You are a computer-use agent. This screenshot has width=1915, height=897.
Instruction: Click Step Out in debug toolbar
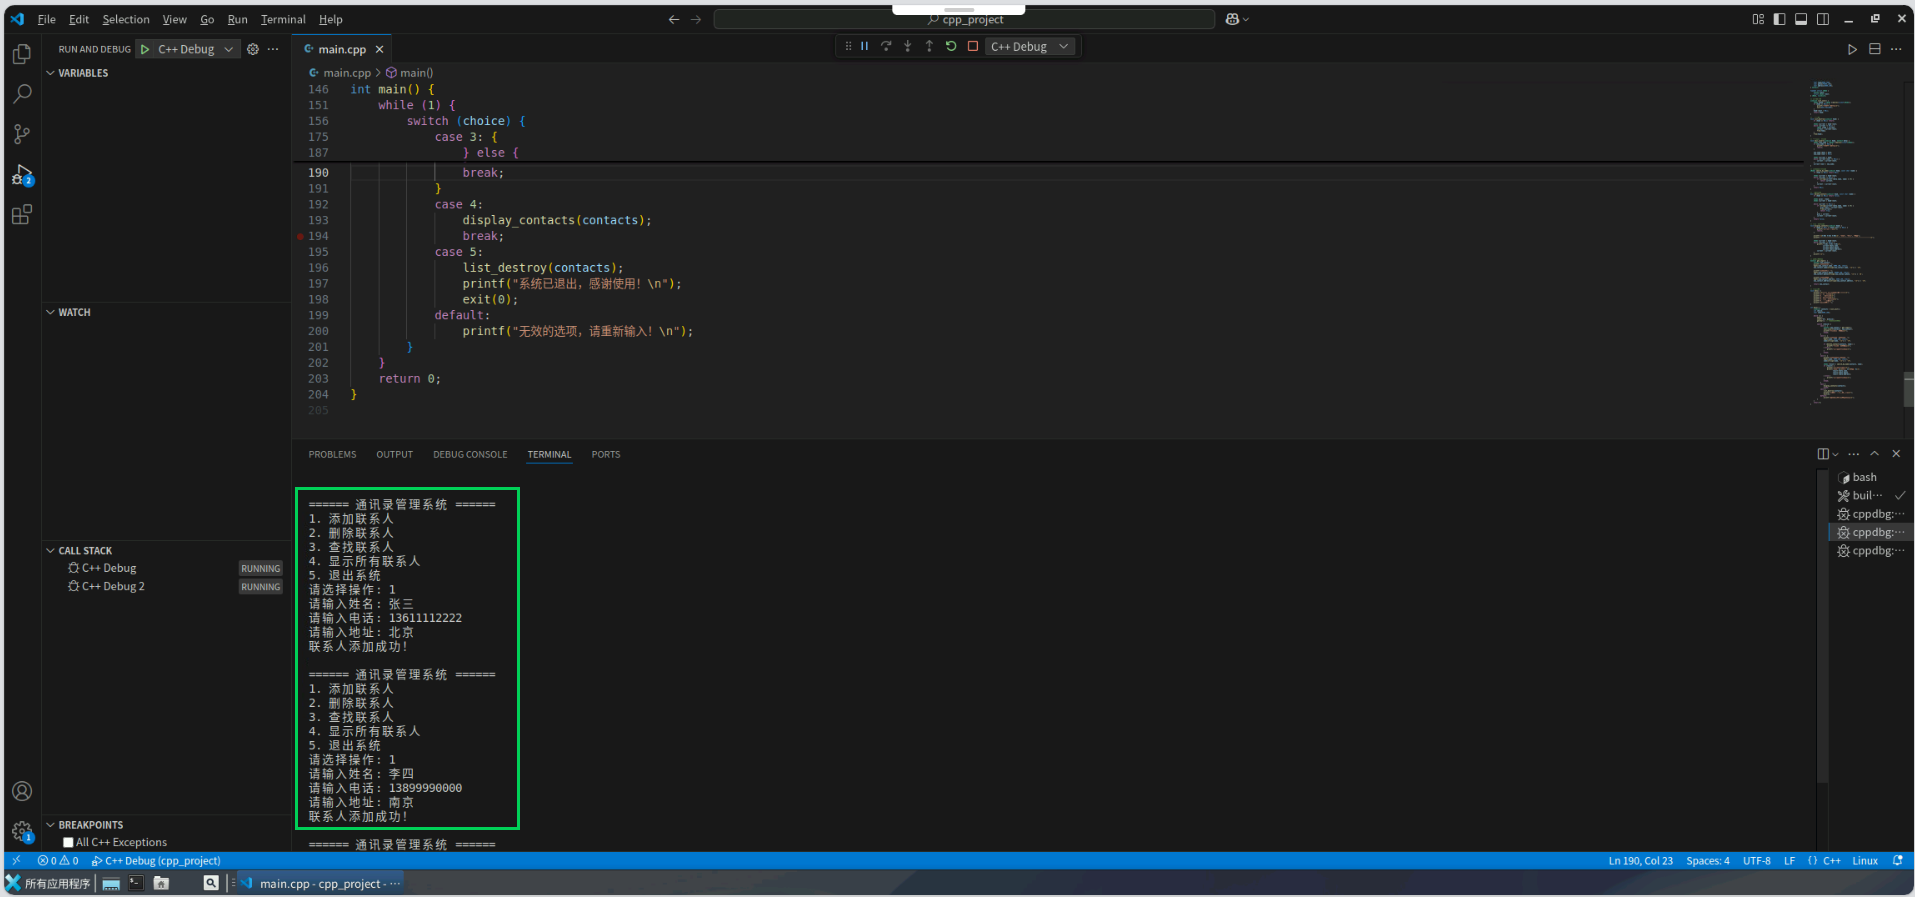pyautogui.click(x=929, y=46)
